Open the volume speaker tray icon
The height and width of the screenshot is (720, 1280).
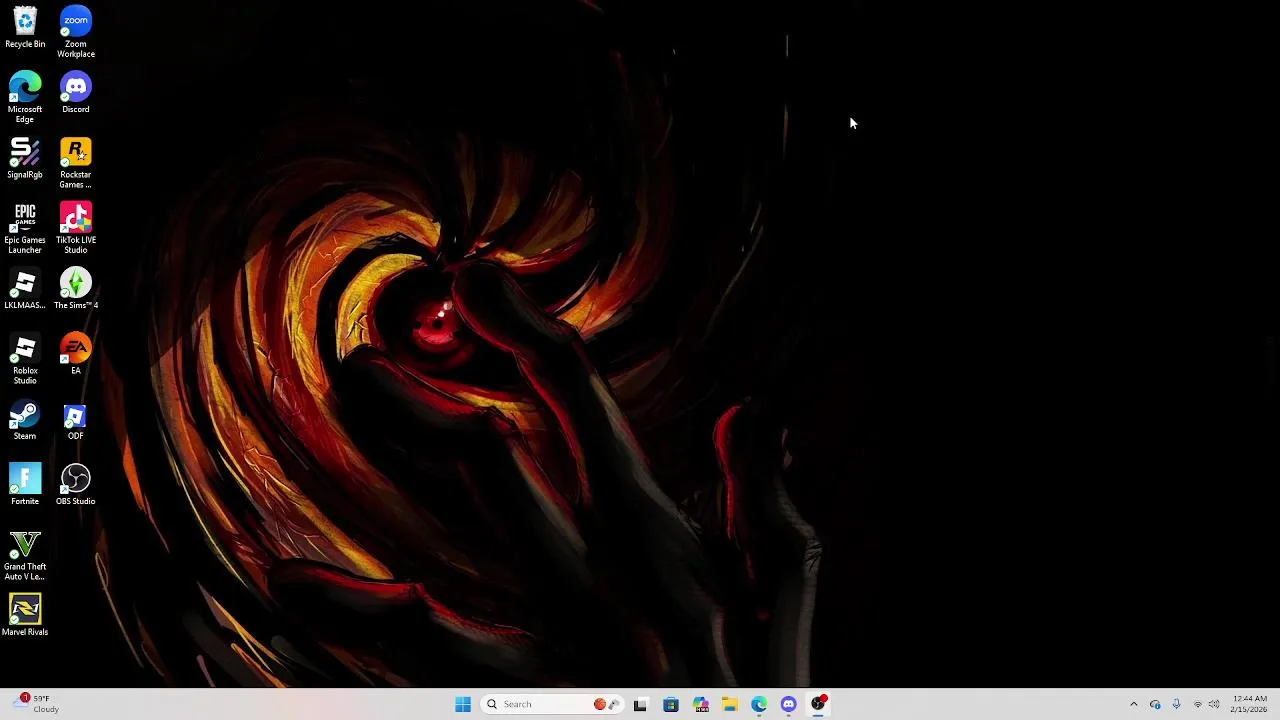point(1214,704)
